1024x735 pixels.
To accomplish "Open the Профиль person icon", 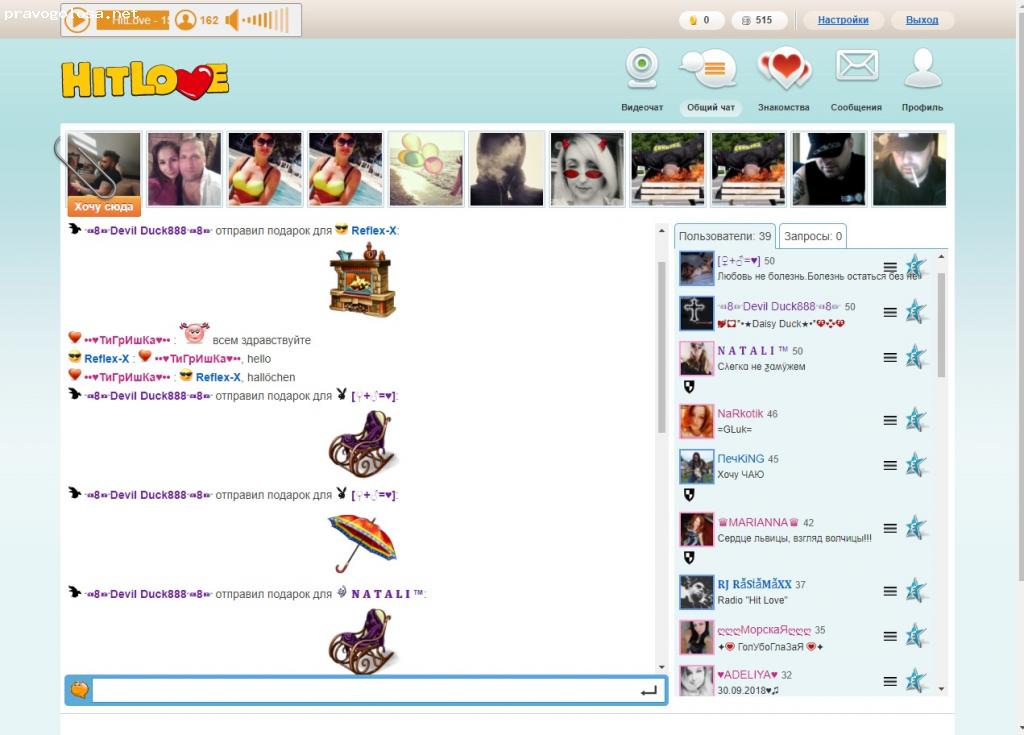I will tap(921, 67).
